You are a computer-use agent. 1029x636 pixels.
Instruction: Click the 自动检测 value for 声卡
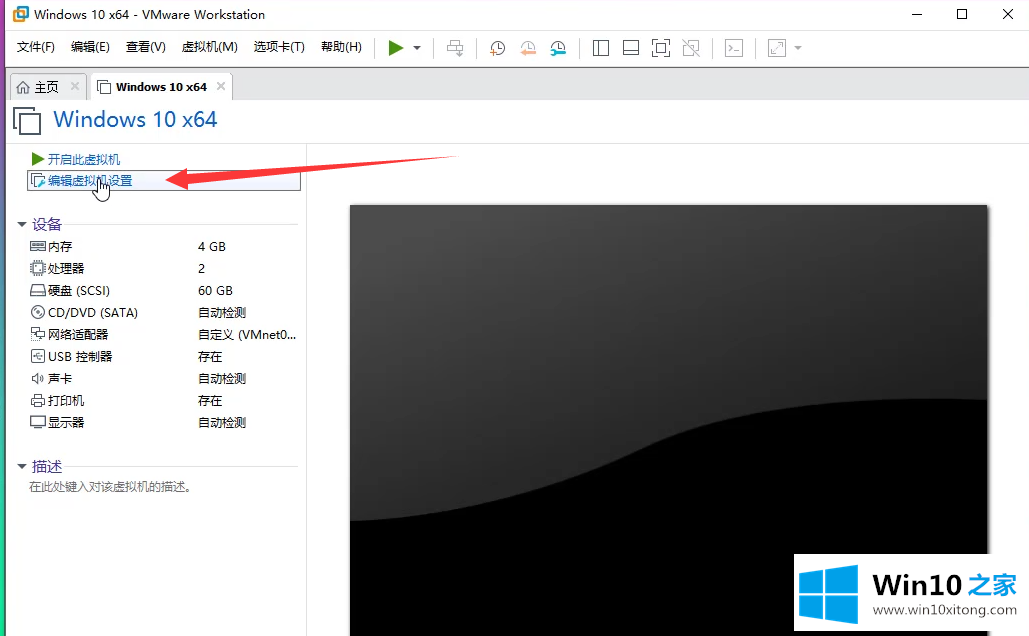222,379
